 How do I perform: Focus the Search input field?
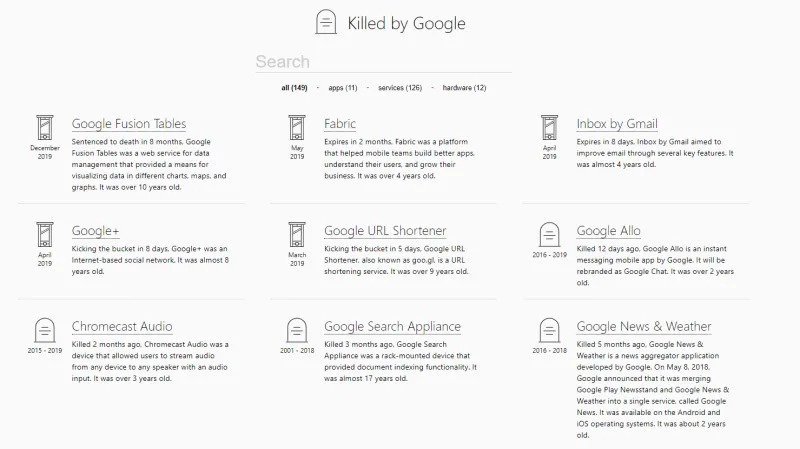coord(383,62)
